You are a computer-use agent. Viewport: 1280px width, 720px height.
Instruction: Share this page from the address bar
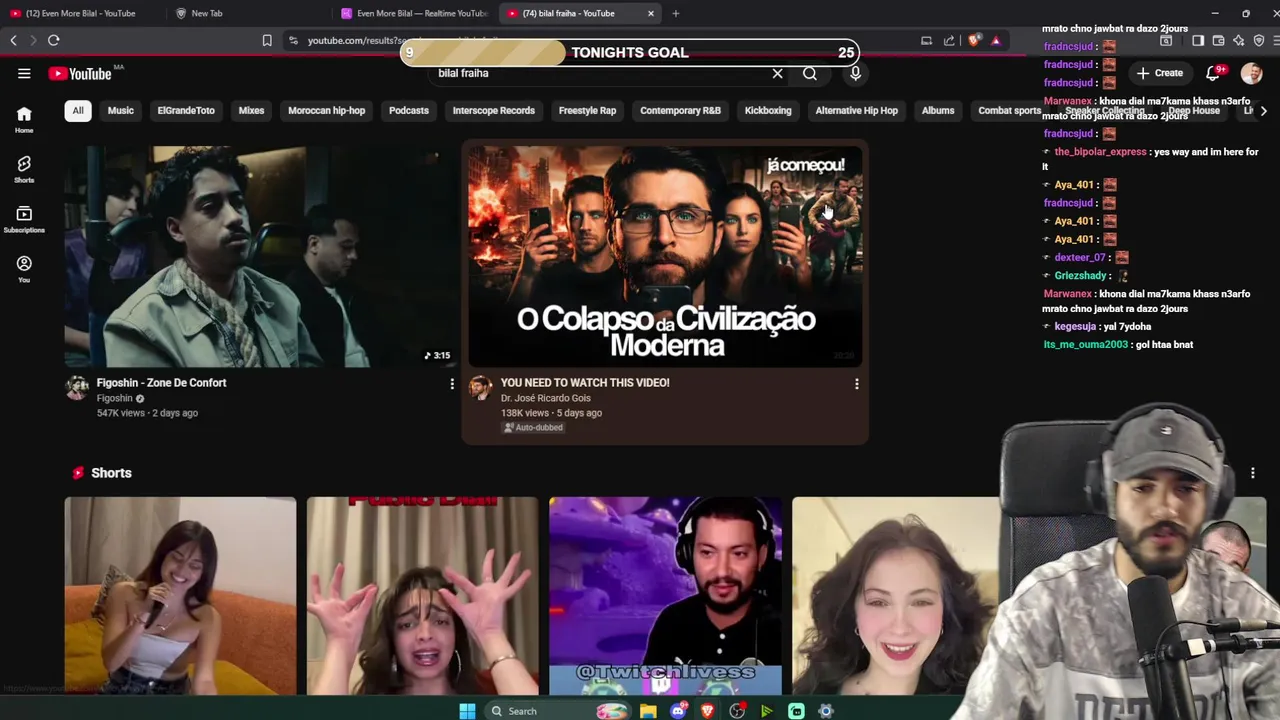click(x=949, y=40)
